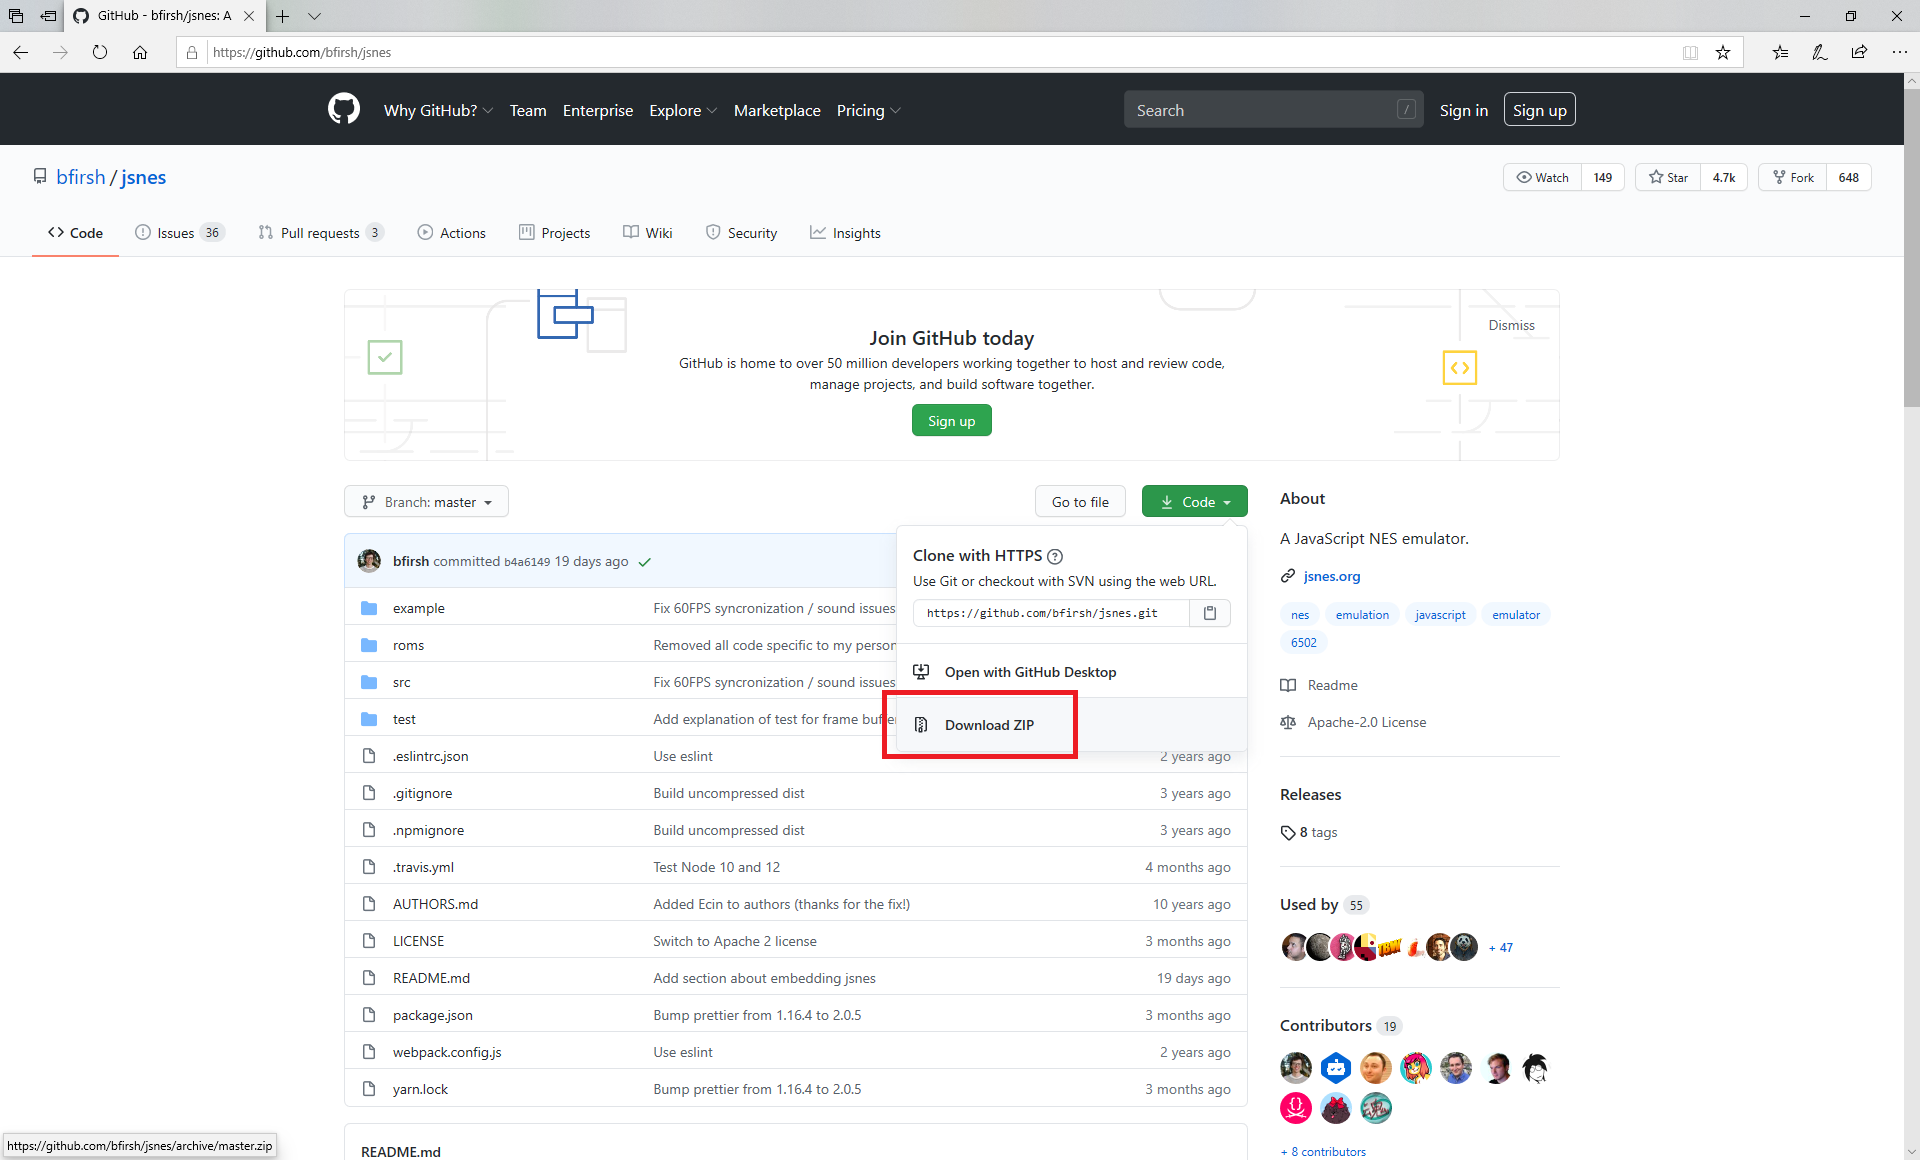Go to browser home page icon
This screenshot has width=1920, height=1160.
click(x=140, y=52)
